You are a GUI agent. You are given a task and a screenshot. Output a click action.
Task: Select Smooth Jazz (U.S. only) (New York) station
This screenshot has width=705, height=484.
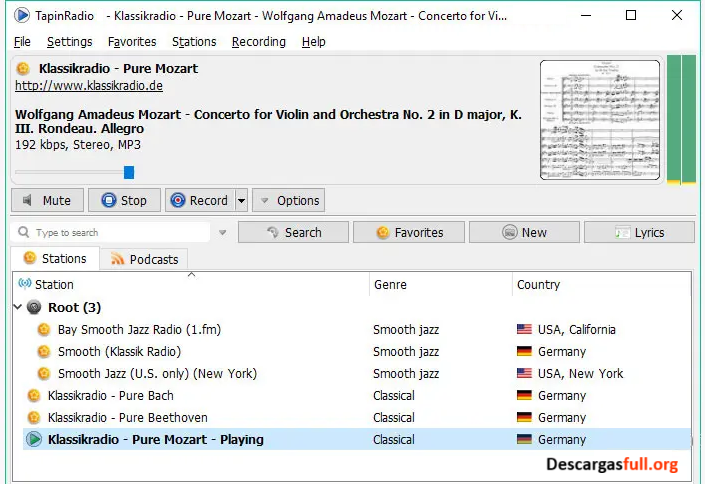(157, 374)
